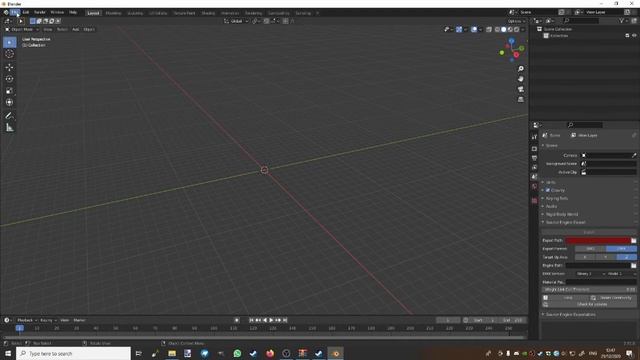Switch to wireframe viewport shading
This screenshot has width=640, height=360.
coord(497,29)
